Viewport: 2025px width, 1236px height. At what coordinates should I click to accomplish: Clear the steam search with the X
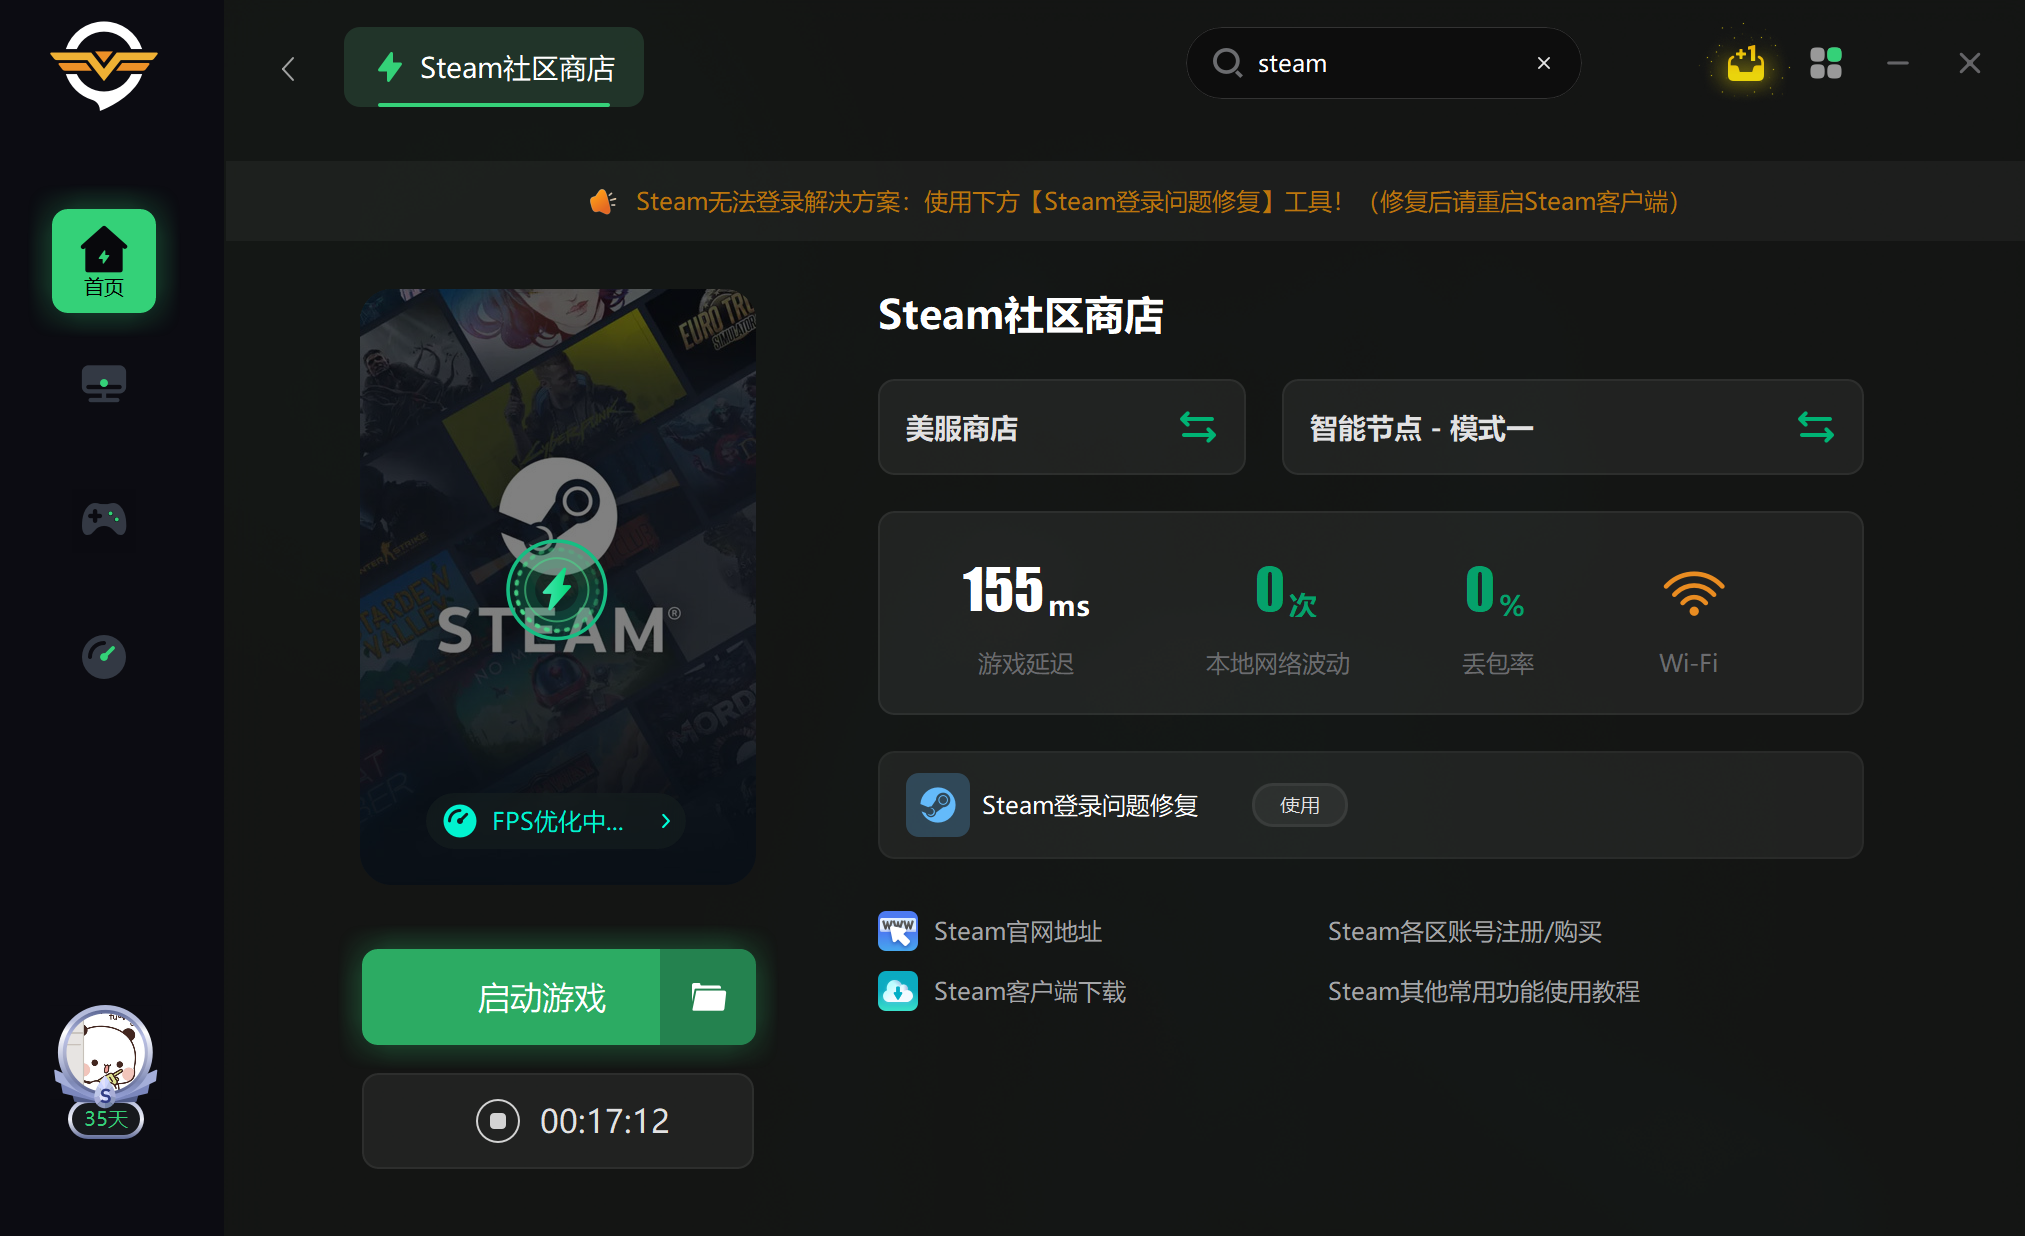(1543, 62)
